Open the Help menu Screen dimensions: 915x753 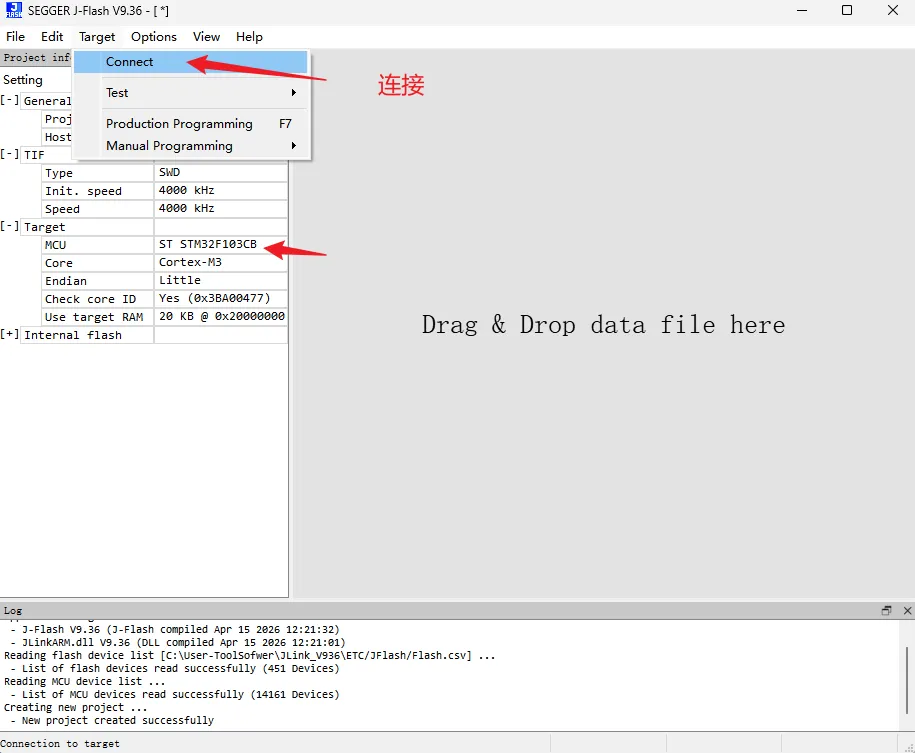[249, 37]
